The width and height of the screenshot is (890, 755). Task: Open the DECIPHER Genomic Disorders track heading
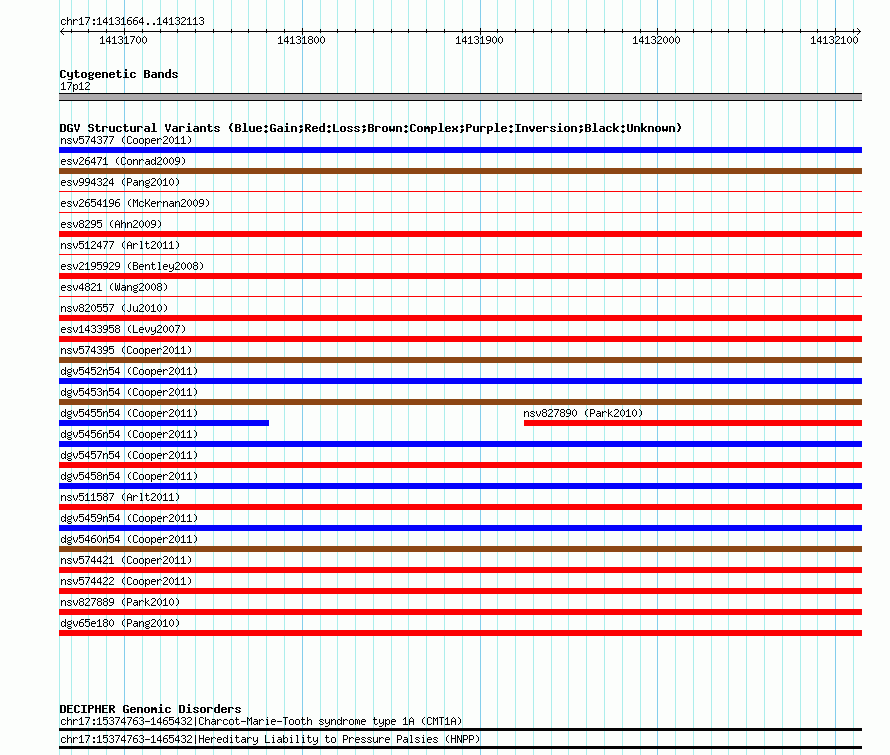click(x=150, y=709)
